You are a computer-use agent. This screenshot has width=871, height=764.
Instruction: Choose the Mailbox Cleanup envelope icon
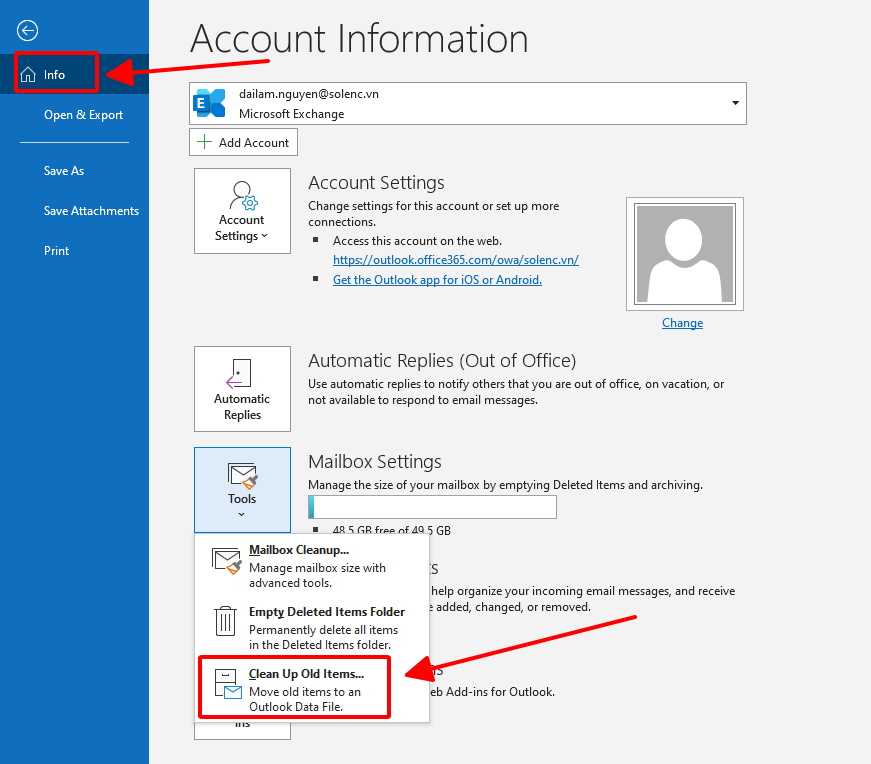pos(227,561)
